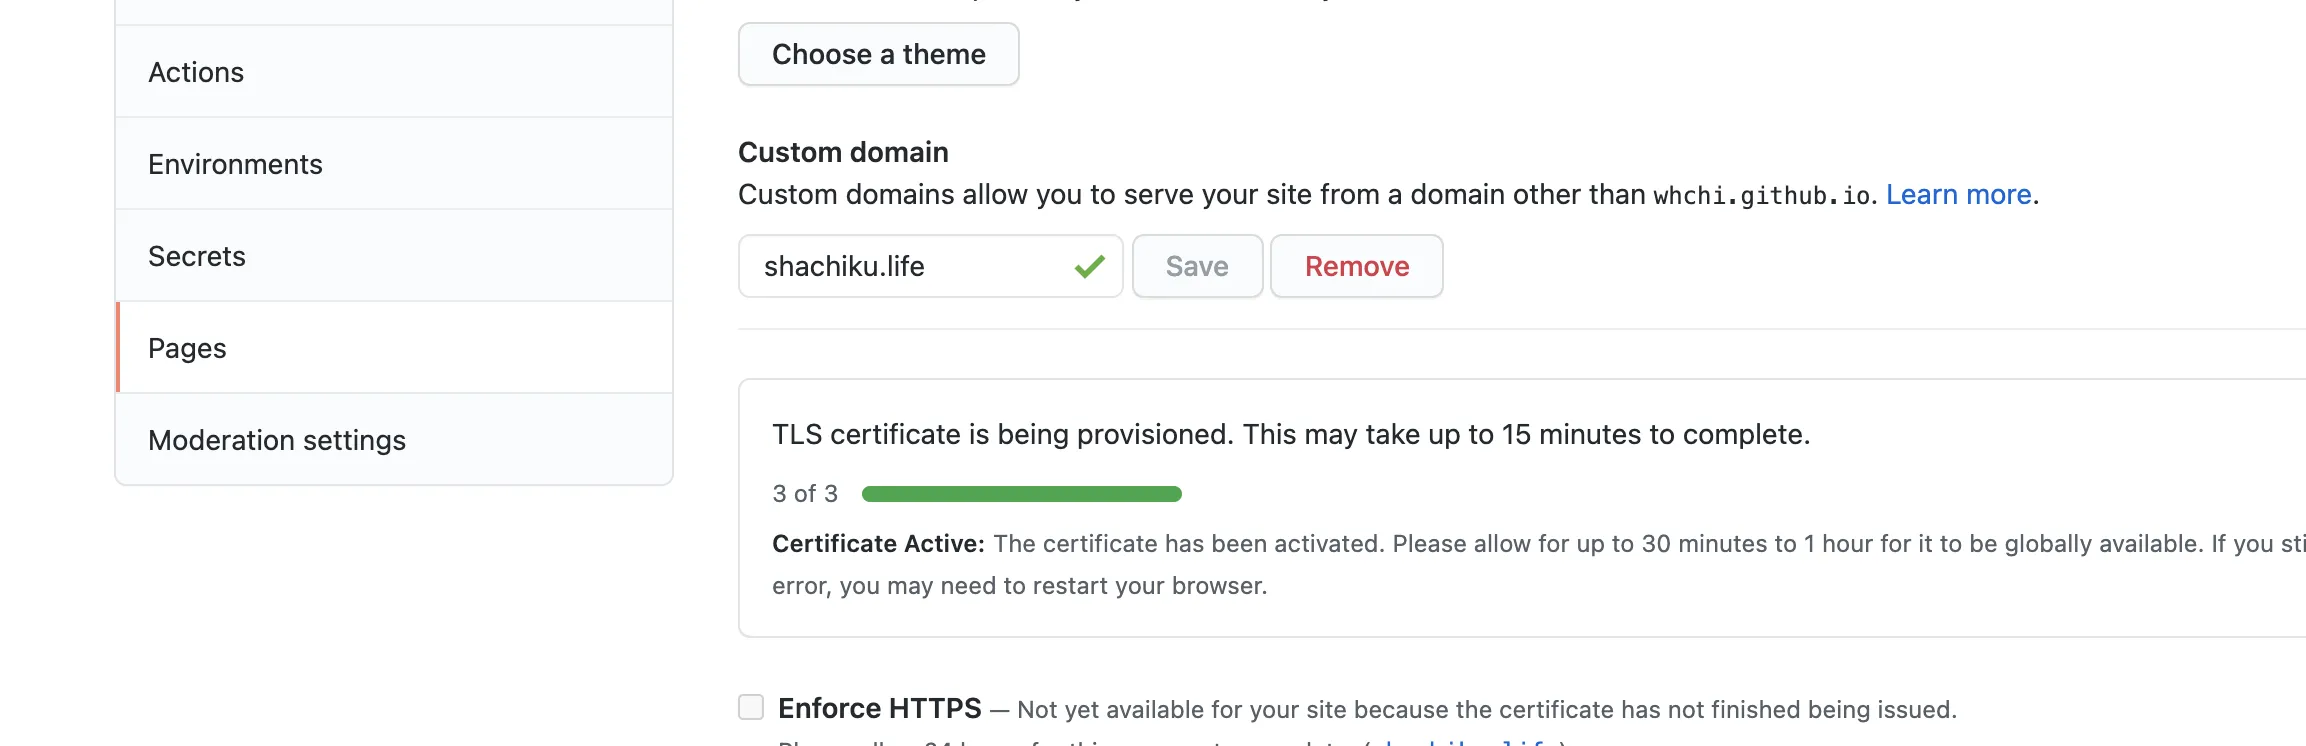The image size is (2306, 746).
Task: Open Moderation settings
Action: (394, 440)
